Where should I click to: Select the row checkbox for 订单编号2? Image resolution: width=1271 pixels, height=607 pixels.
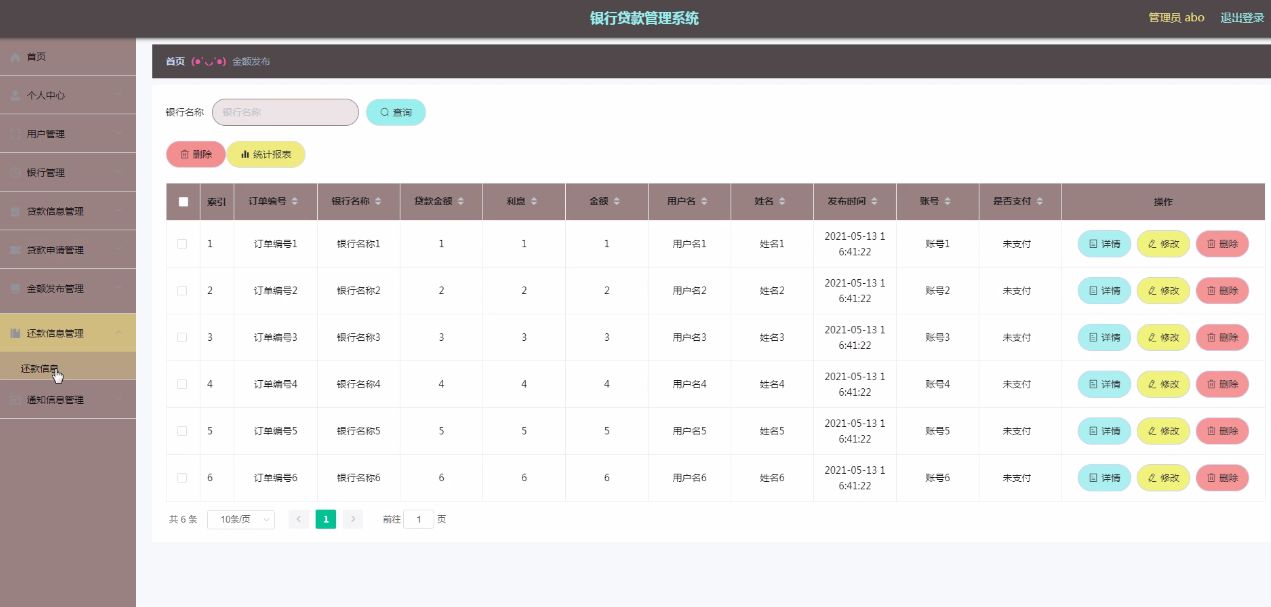[x=182, y=291]
